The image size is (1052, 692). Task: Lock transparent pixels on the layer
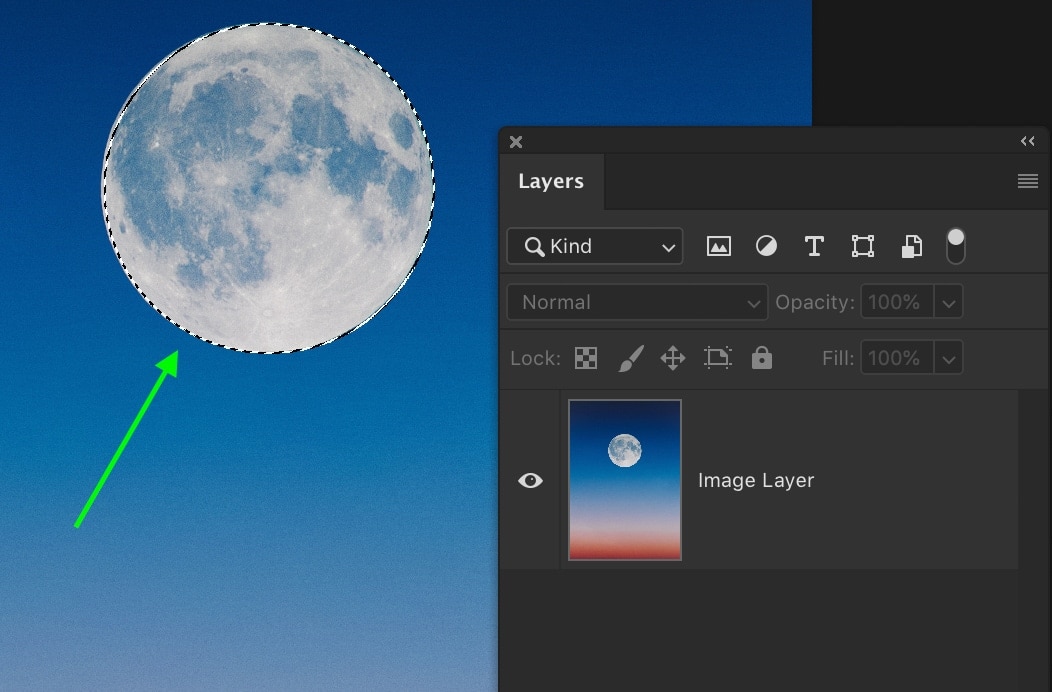point(585,357)
